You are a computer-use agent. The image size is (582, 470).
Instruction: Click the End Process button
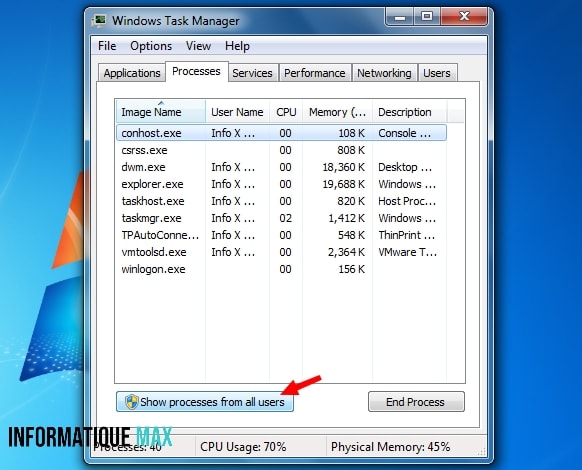tap(416, 402)
